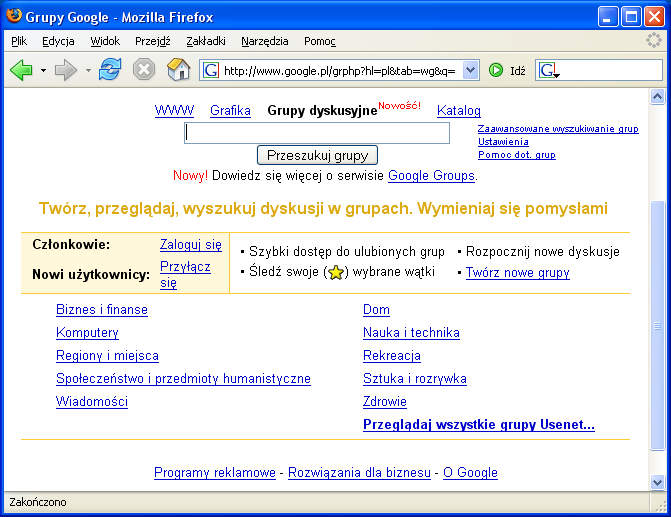Viewport: 671px width, 517px height.
Task: Open the Katalog link
Action: coord(459,110)
